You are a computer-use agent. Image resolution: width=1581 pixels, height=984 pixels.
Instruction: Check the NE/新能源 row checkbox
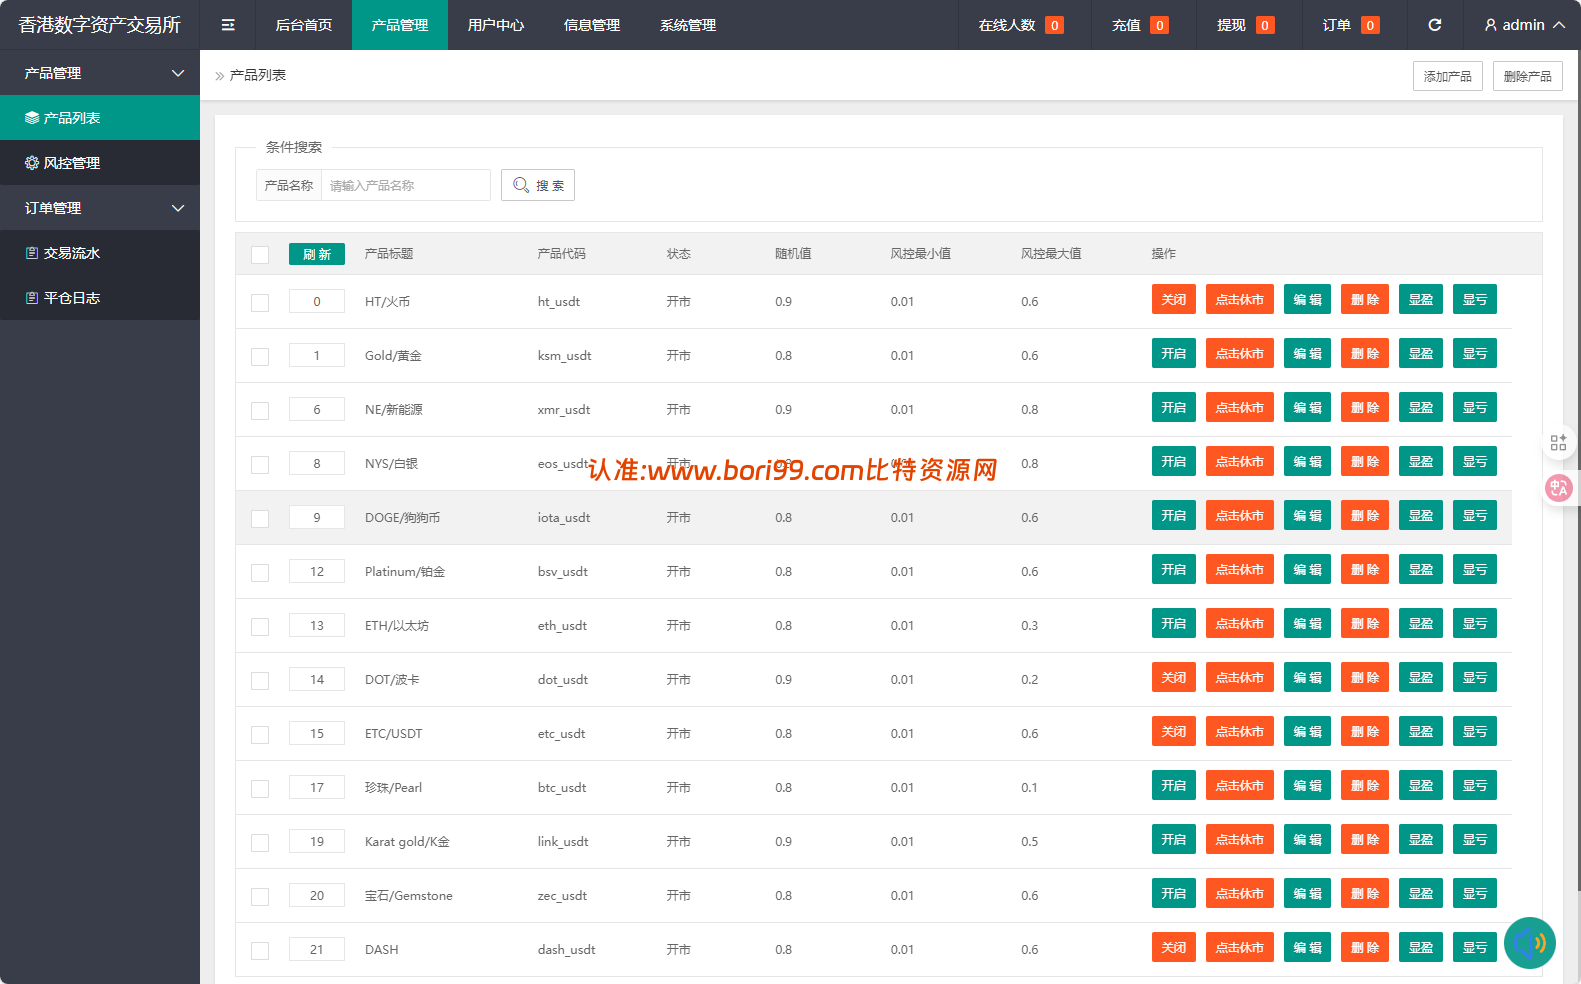260,410
